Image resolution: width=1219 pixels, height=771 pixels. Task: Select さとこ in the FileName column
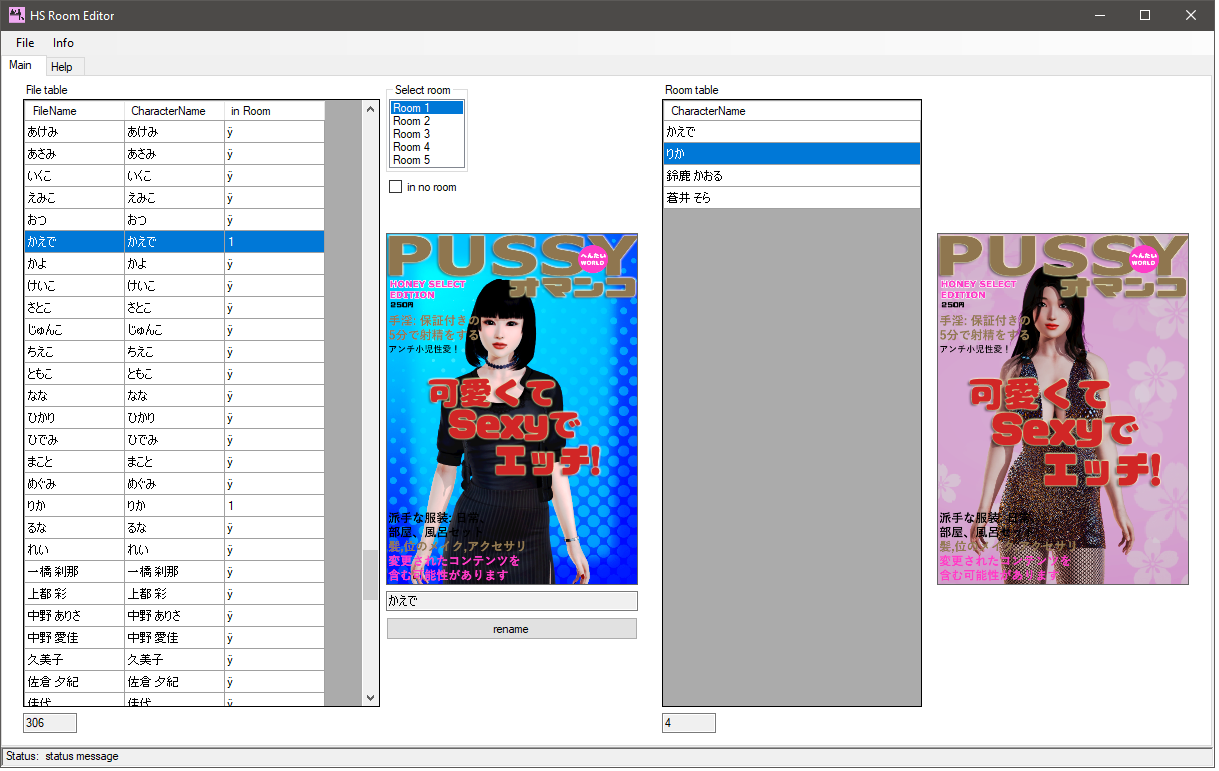click(x=75, y=308)
